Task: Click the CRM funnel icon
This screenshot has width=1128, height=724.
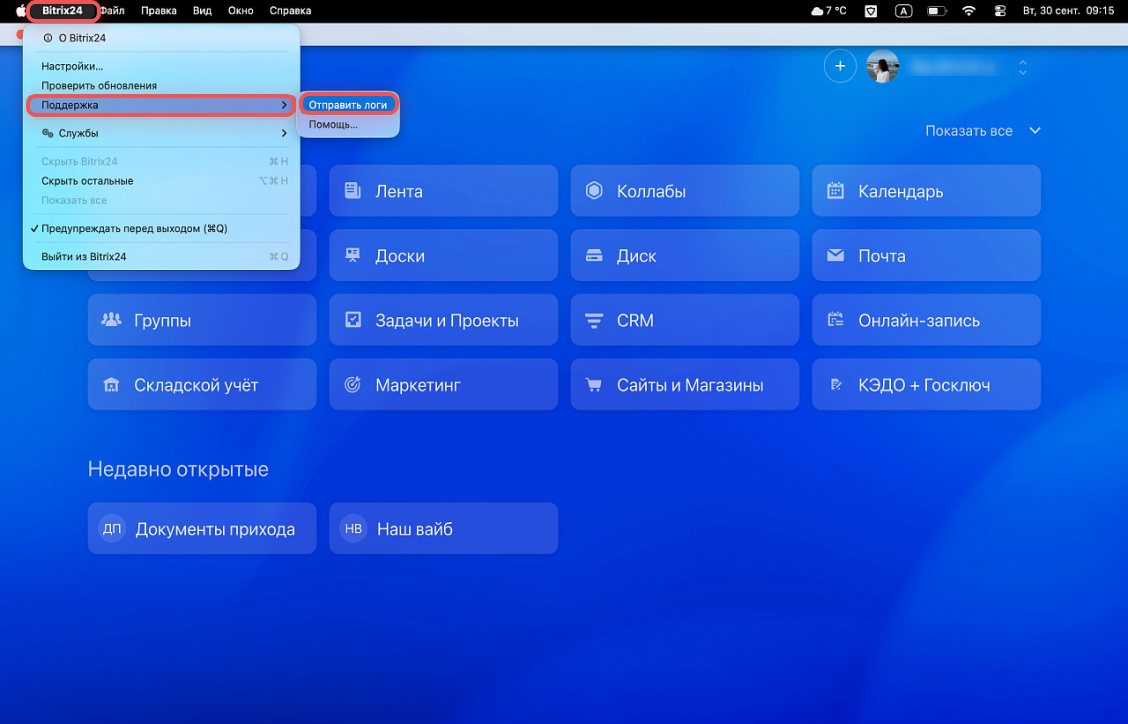Action: (x=594, y=321)
